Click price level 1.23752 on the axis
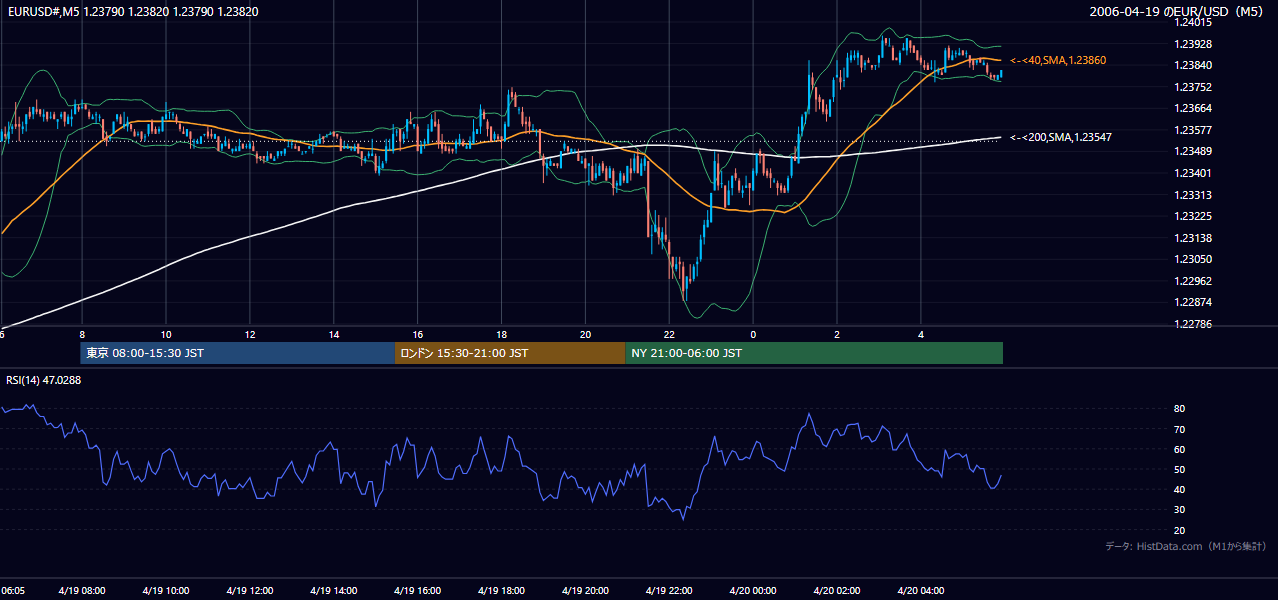Viewport: 1278px width, 600px height. (1195, 87)
